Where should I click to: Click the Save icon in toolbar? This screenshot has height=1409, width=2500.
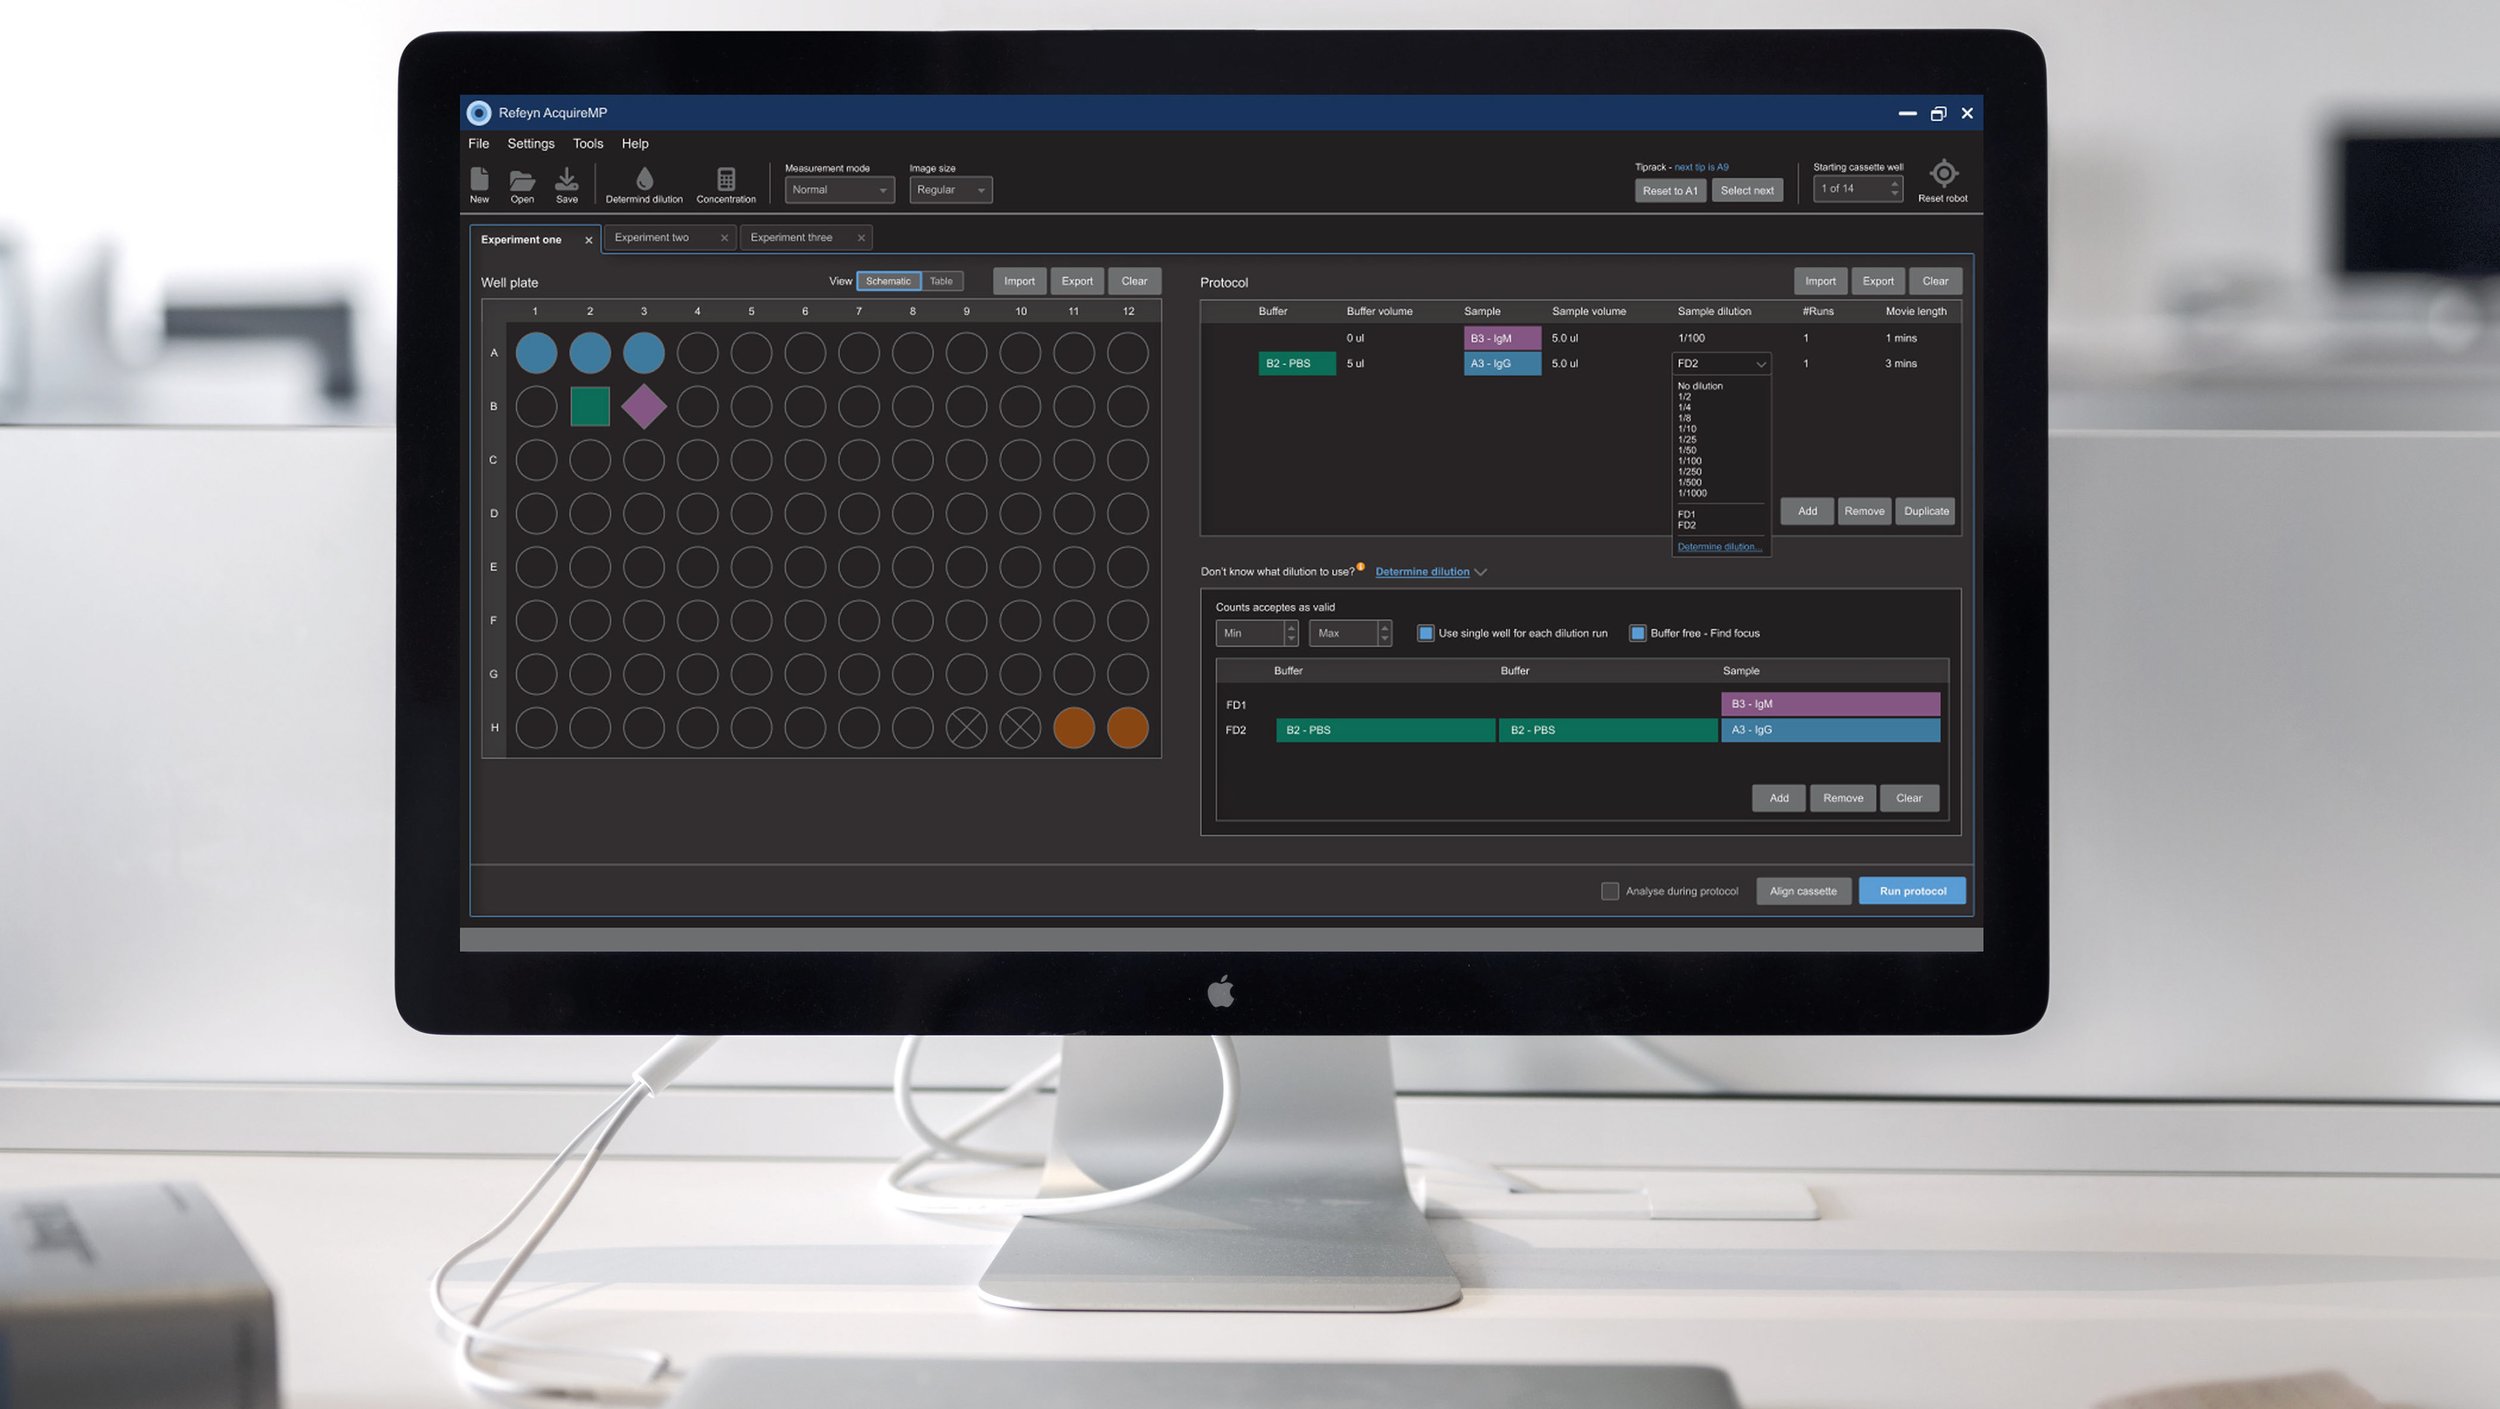tap(566, 180)
